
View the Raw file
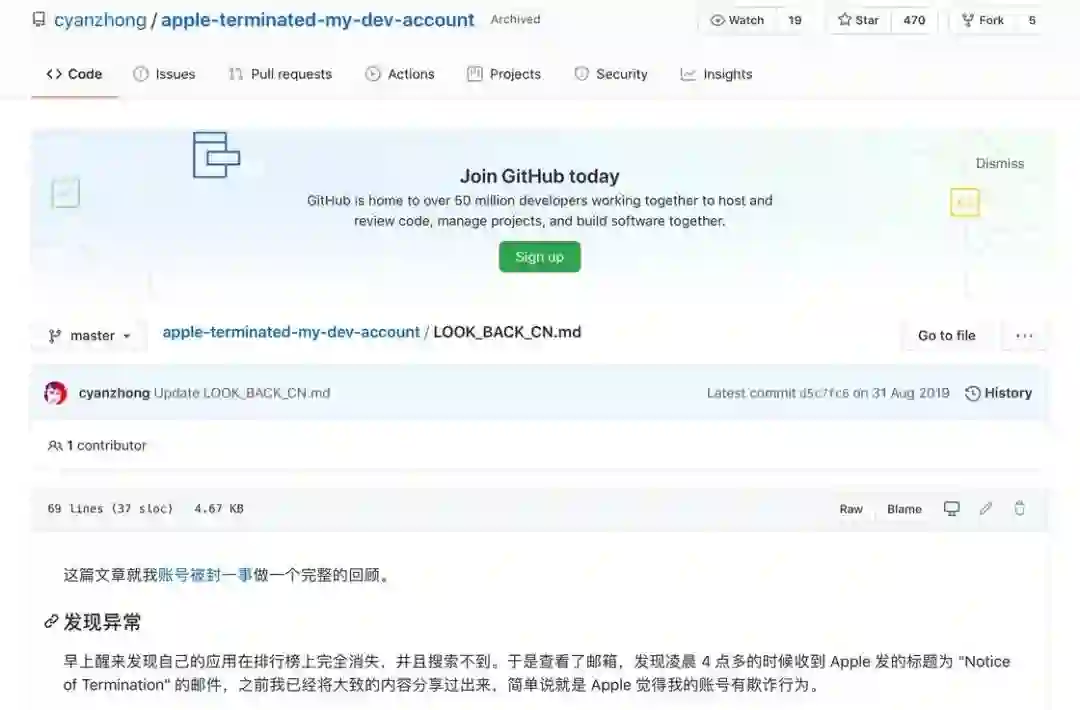851,509
